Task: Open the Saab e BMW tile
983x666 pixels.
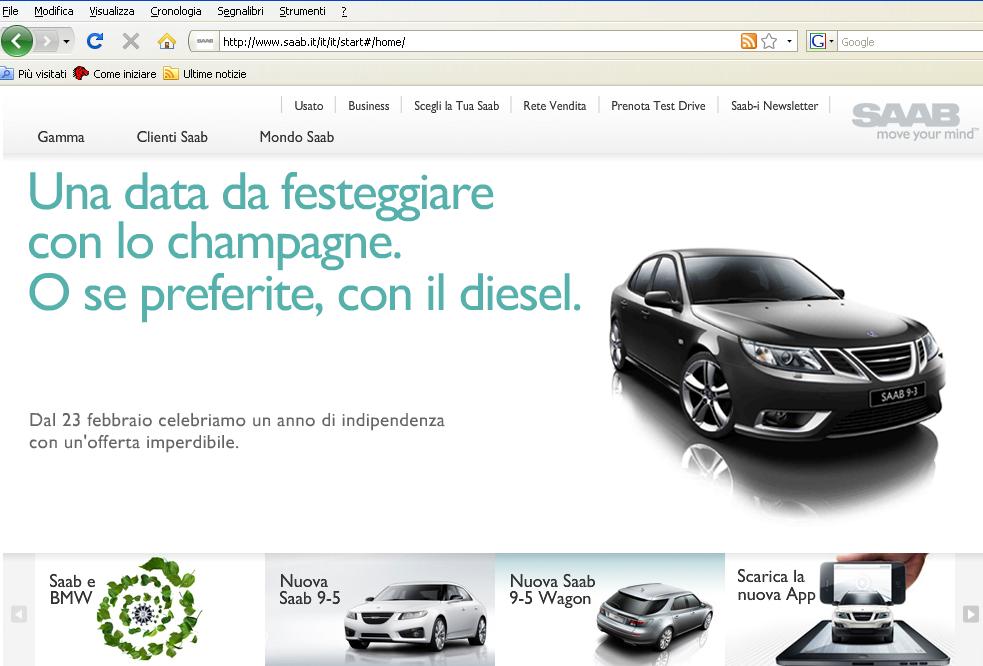Action: (x=150, y=609)
